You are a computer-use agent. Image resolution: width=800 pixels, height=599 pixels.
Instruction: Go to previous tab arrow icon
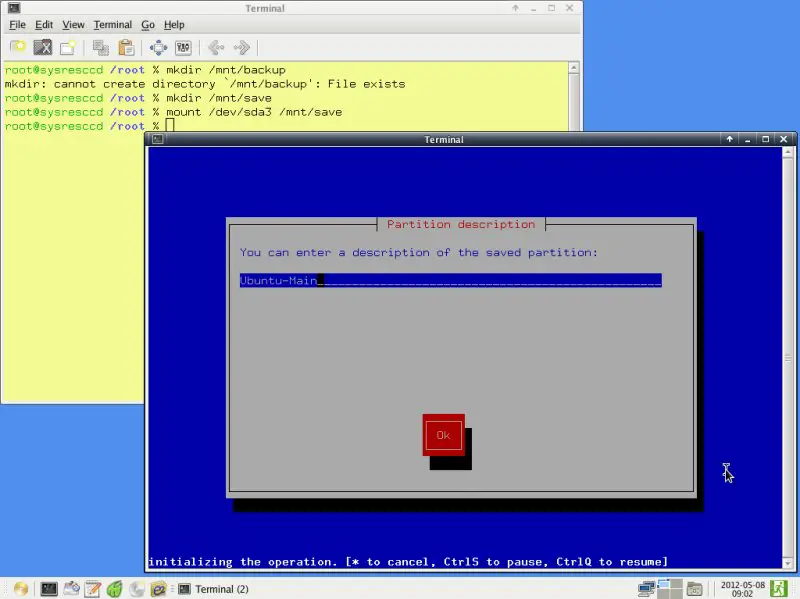[216, 47]
